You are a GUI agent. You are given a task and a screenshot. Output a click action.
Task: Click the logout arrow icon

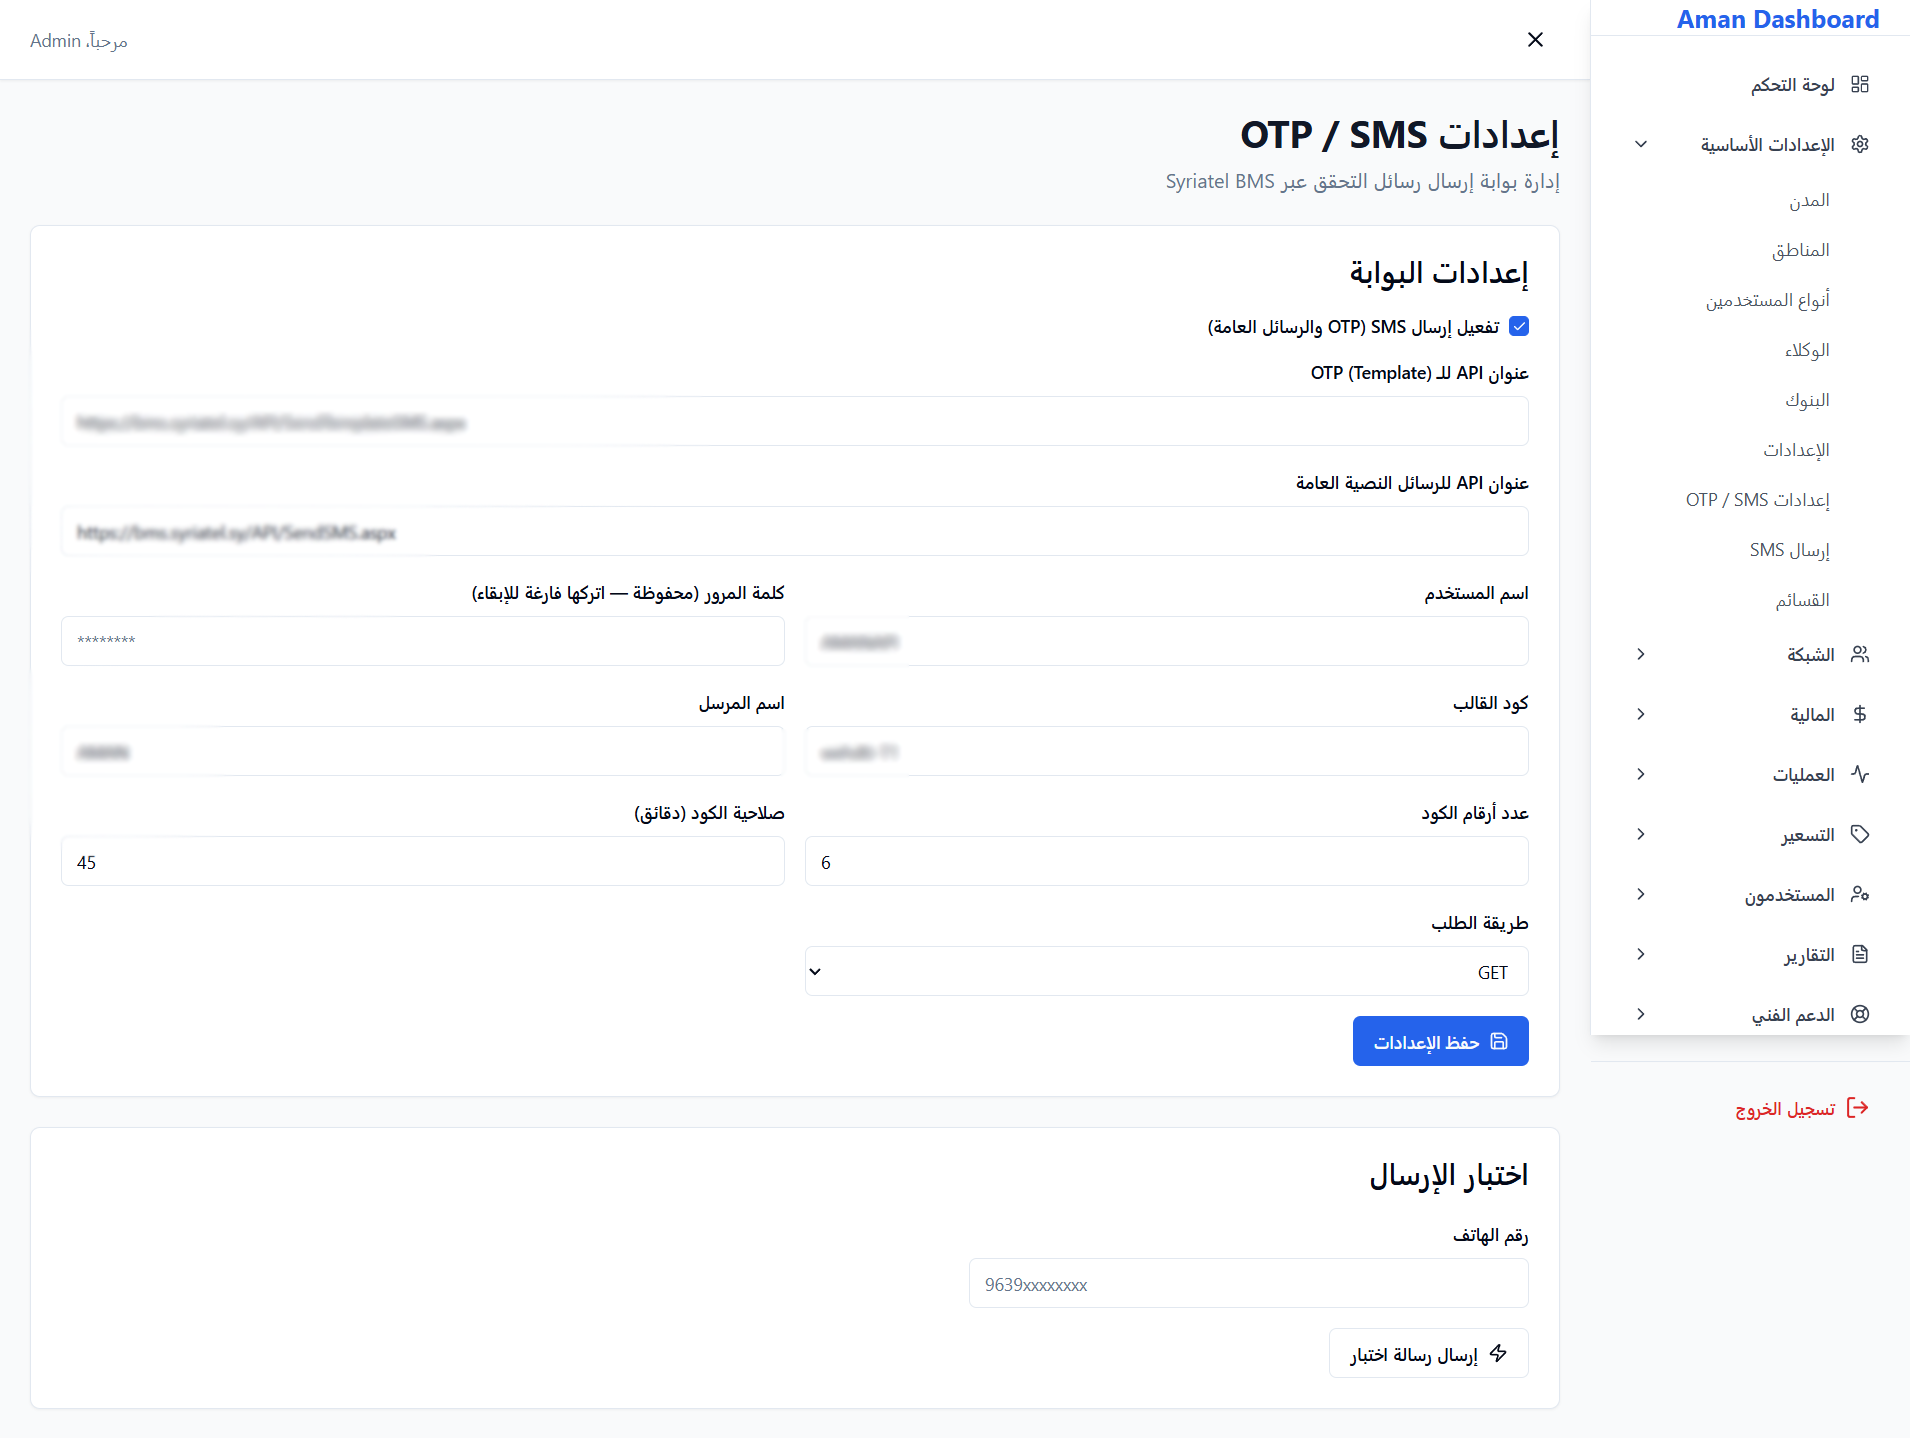tap(1858, 1108)
